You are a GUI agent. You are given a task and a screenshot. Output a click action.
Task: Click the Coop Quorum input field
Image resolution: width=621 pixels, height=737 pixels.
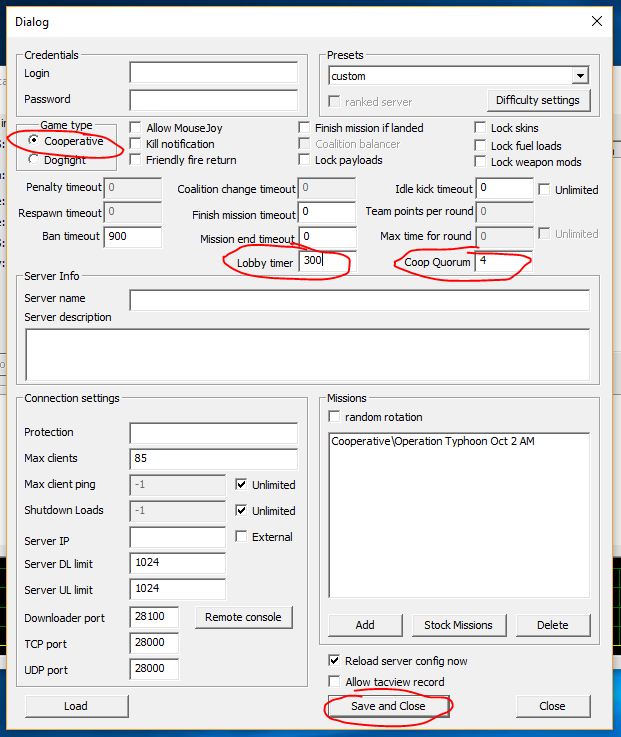tap(502, 262)
